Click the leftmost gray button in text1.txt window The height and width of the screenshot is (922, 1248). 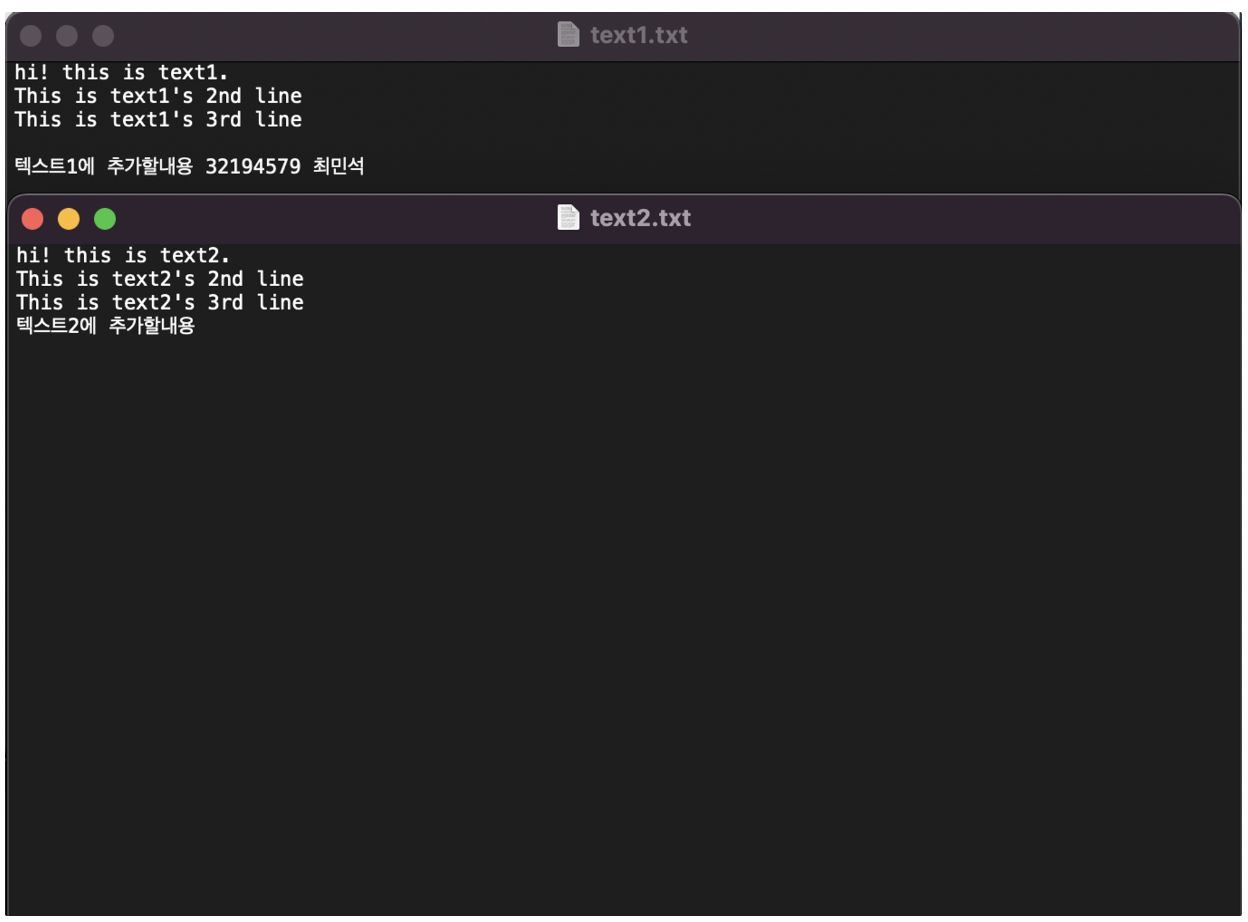(31, 36)
